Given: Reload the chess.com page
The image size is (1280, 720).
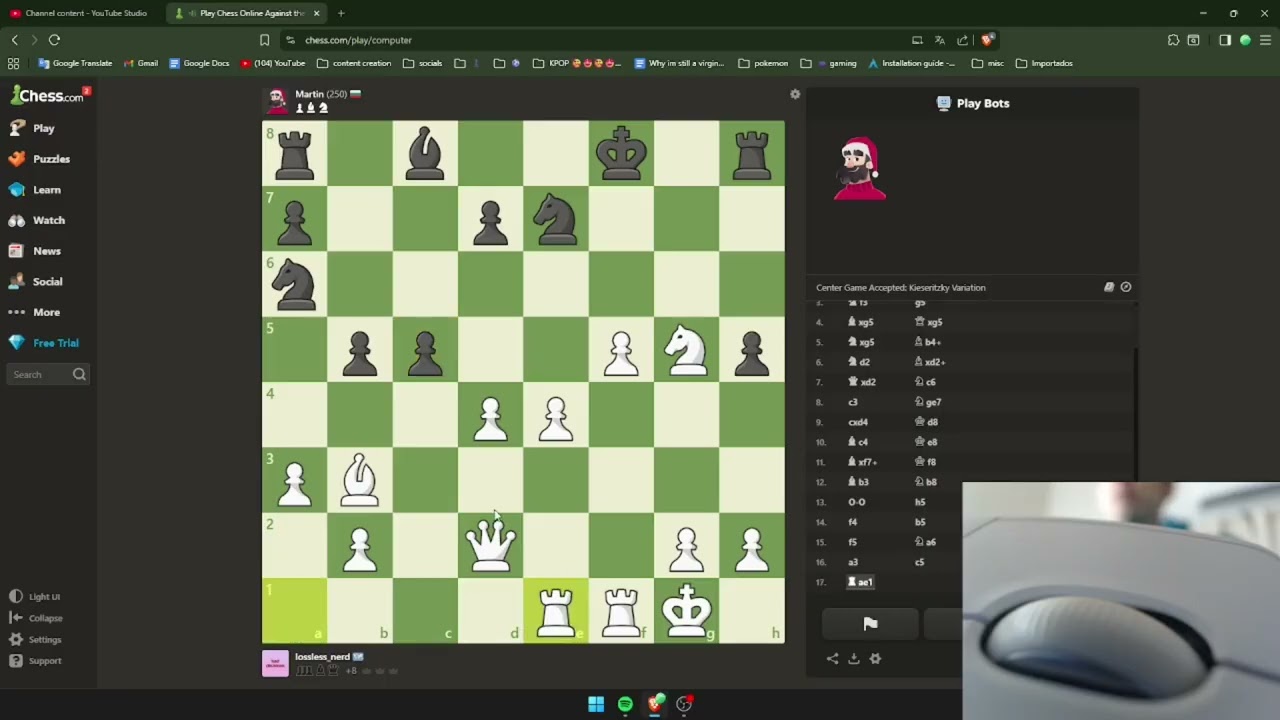Looking at the screenshot, I should (54, 40).
